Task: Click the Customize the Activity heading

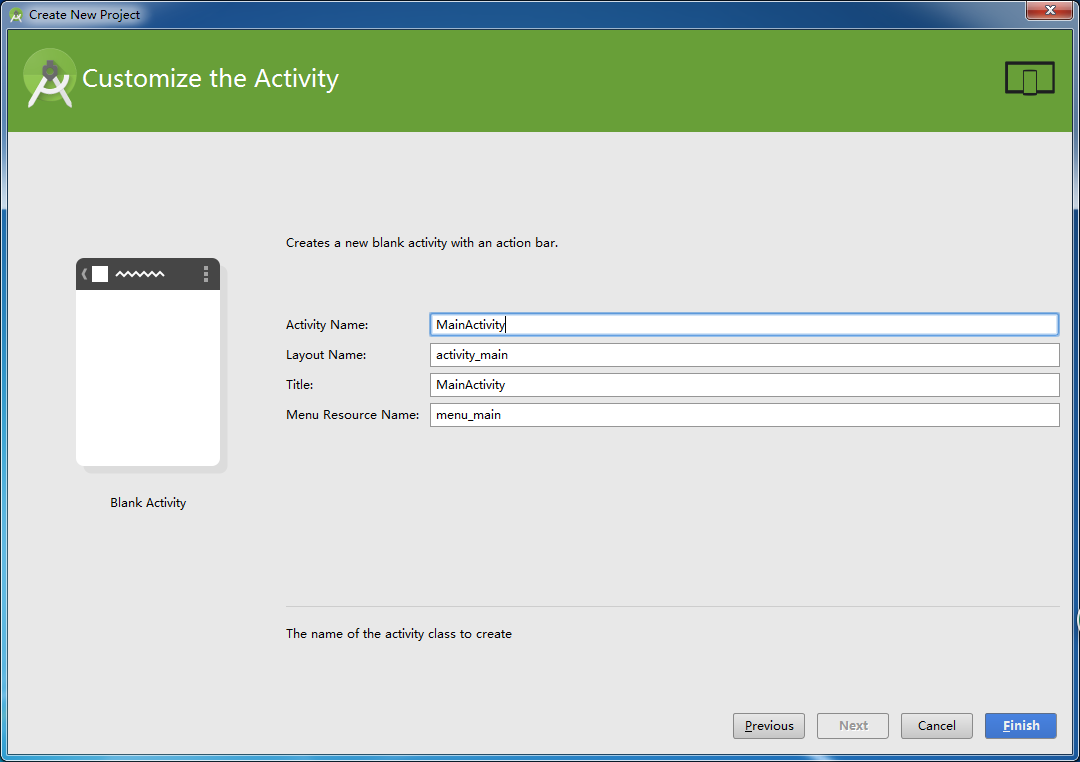Action: [210, 79]
